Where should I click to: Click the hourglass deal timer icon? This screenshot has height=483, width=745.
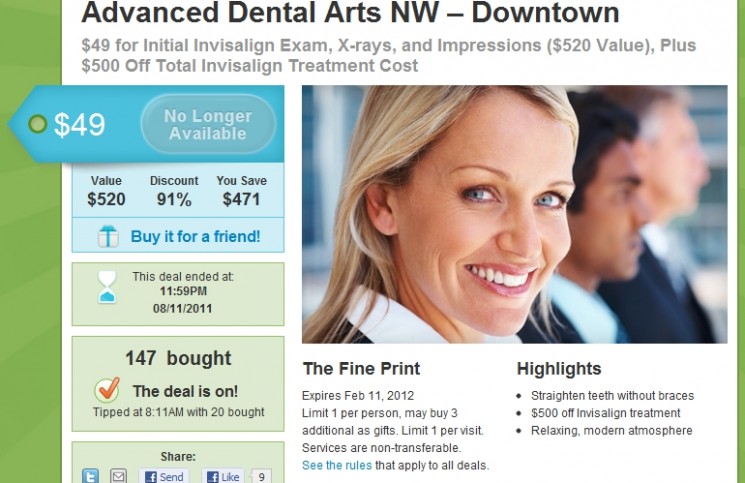(x=107, y=287)
